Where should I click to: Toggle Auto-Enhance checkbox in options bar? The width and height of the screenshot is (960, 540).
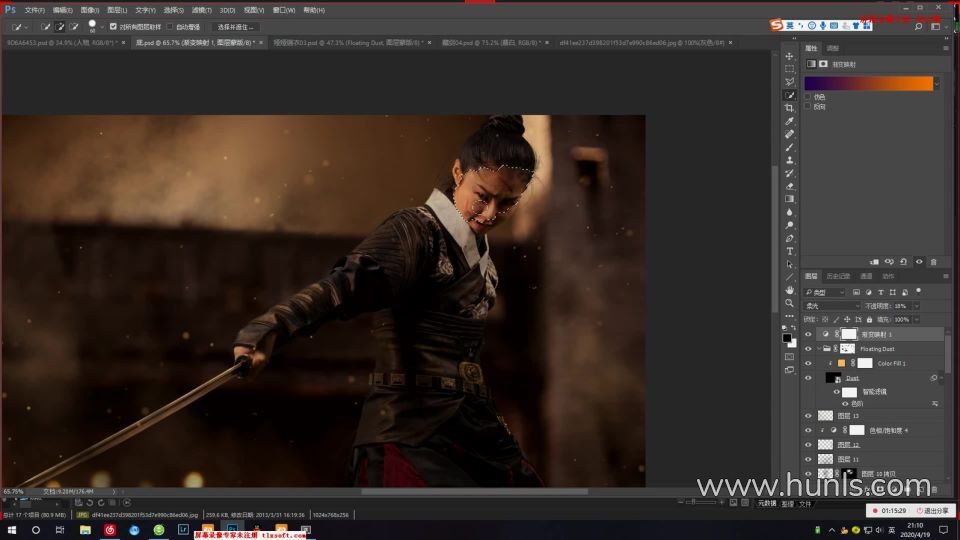click(170, 26)
